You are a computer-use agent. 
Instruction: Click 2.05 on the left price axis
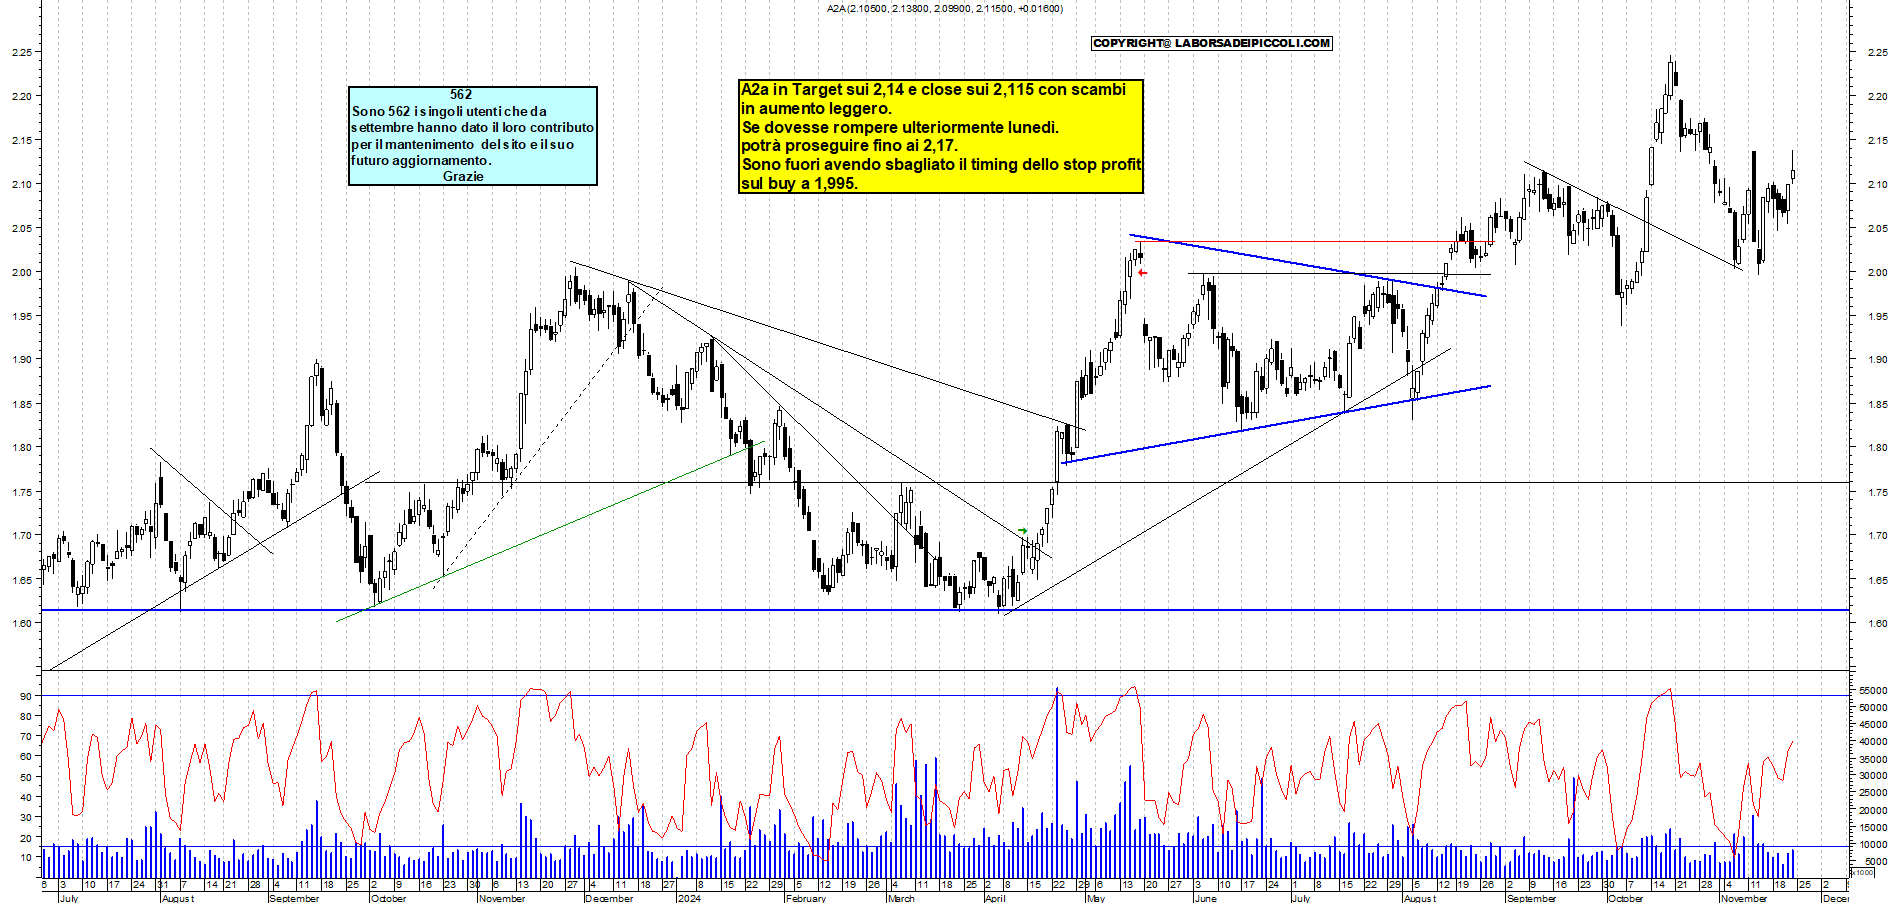point(21,228)
